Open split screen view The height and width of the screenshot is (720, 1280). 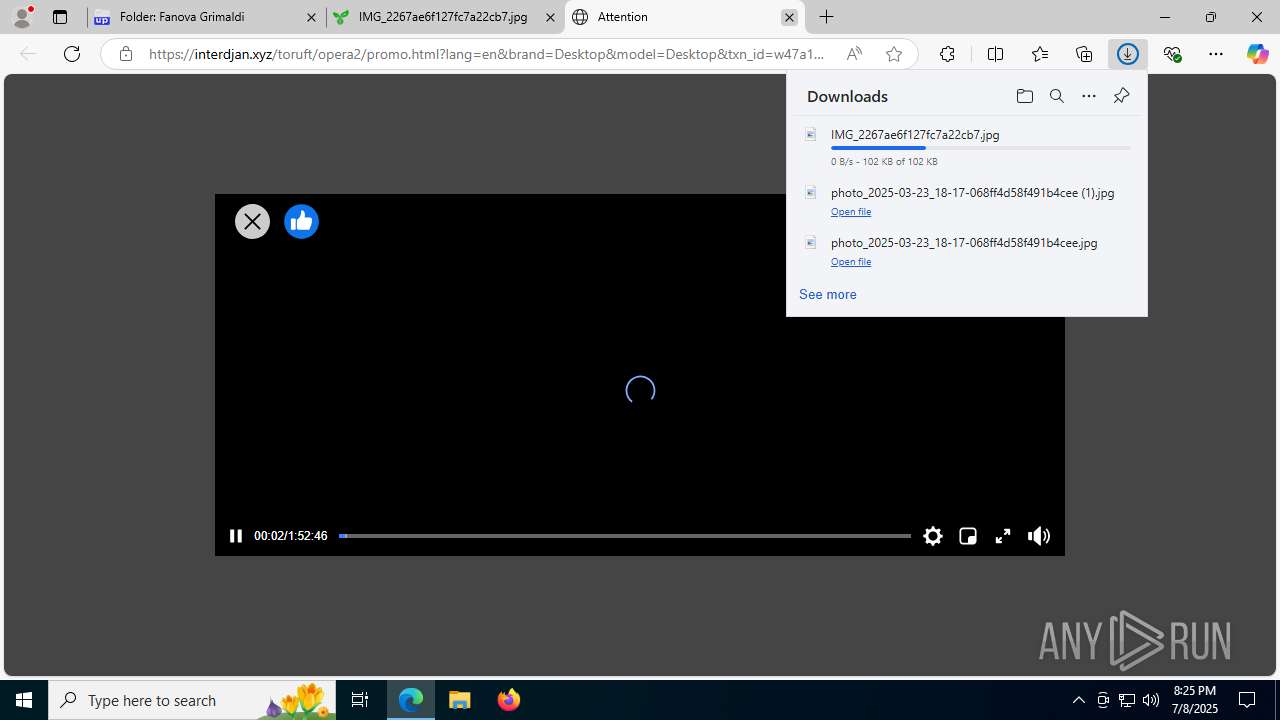click(995, 54)
